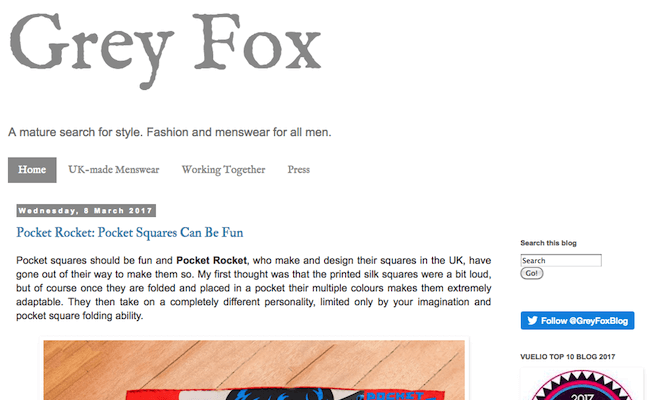Click the Search this blog heading

[547, 243]
